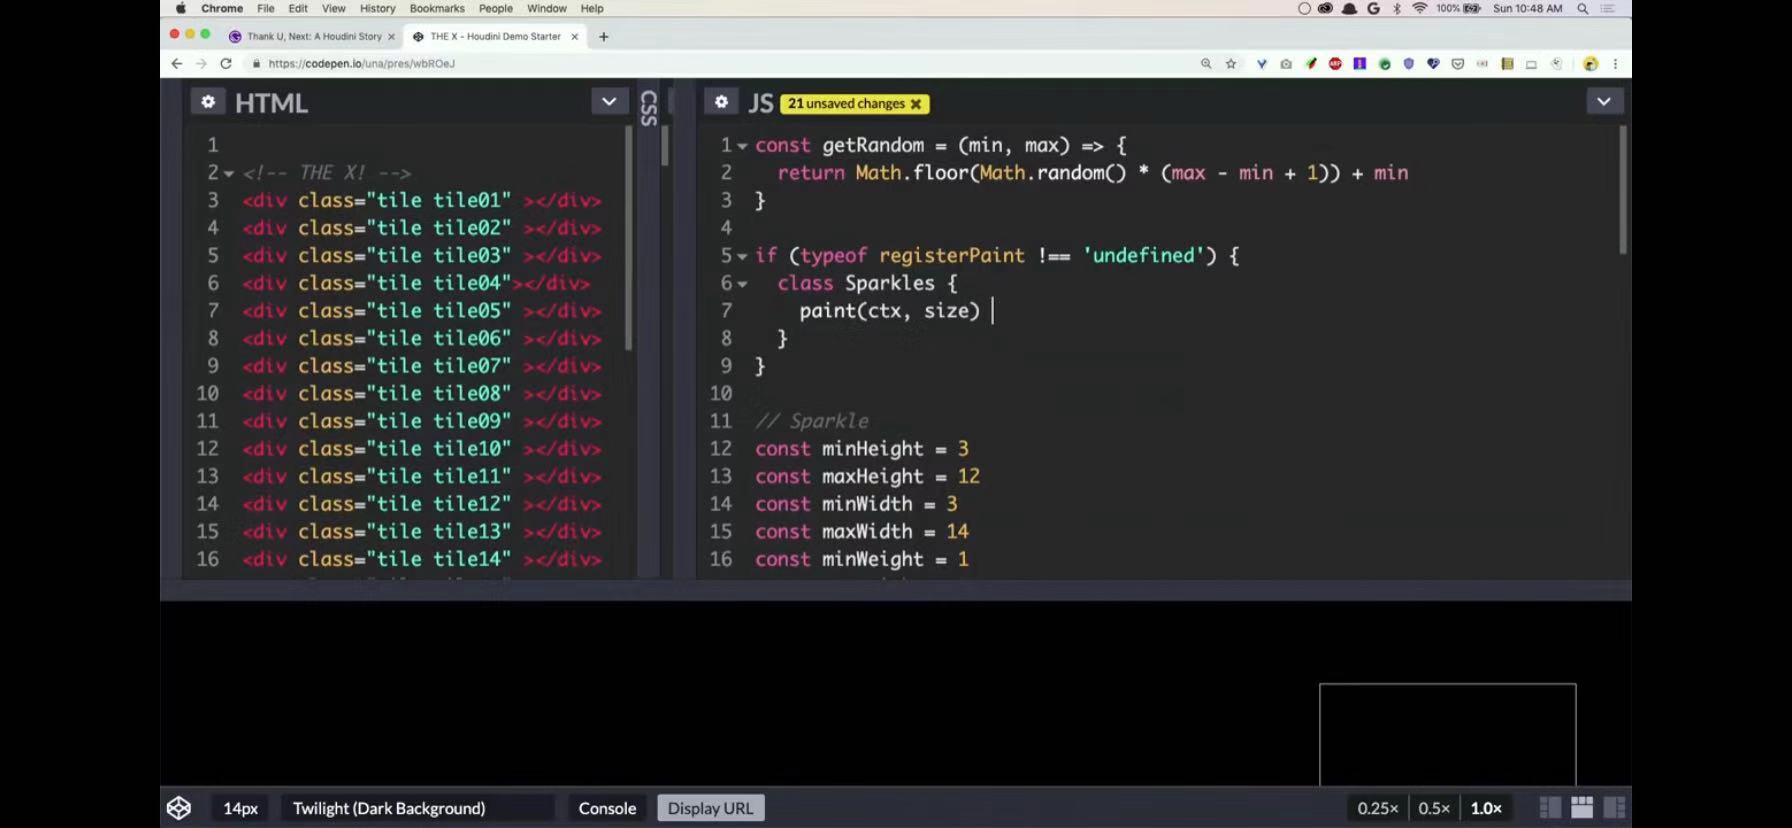Open the File menu
The height and width of the screenshot is (828, 1792).
(x=265, y=8)
